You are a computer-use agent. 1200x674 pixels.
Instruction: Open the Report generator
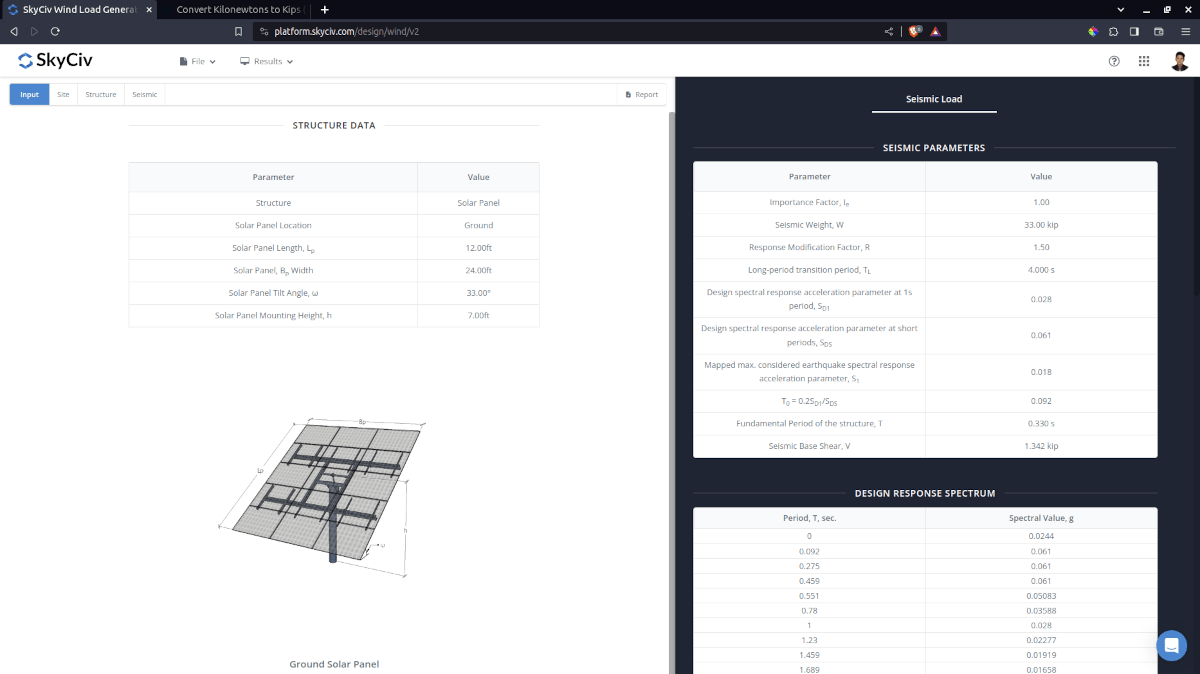click(x=640, y=93)
